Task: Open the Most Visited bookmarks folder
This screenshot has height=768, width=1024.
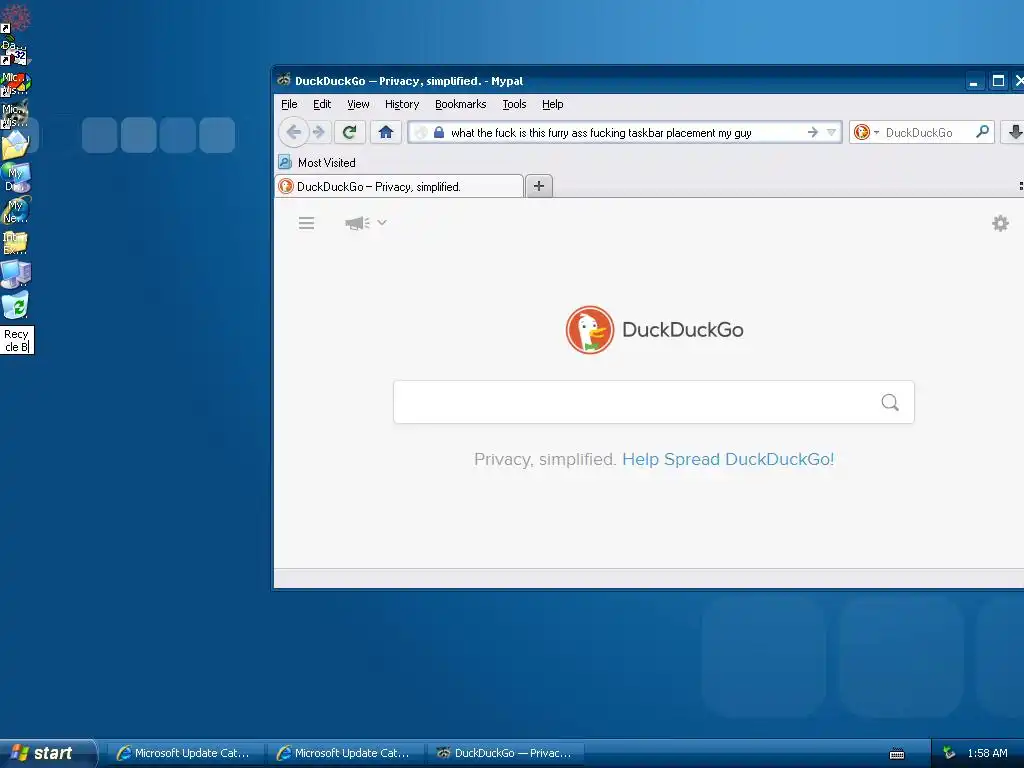Action: coord(317,163)
